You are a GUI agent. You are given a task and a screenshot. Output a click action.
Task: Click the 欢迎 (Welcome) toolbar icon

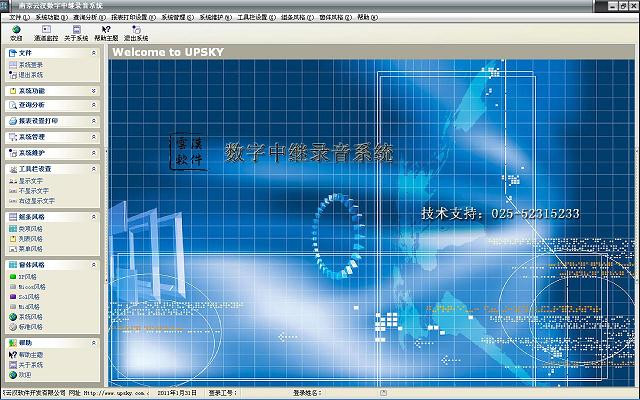click(15, 33)
